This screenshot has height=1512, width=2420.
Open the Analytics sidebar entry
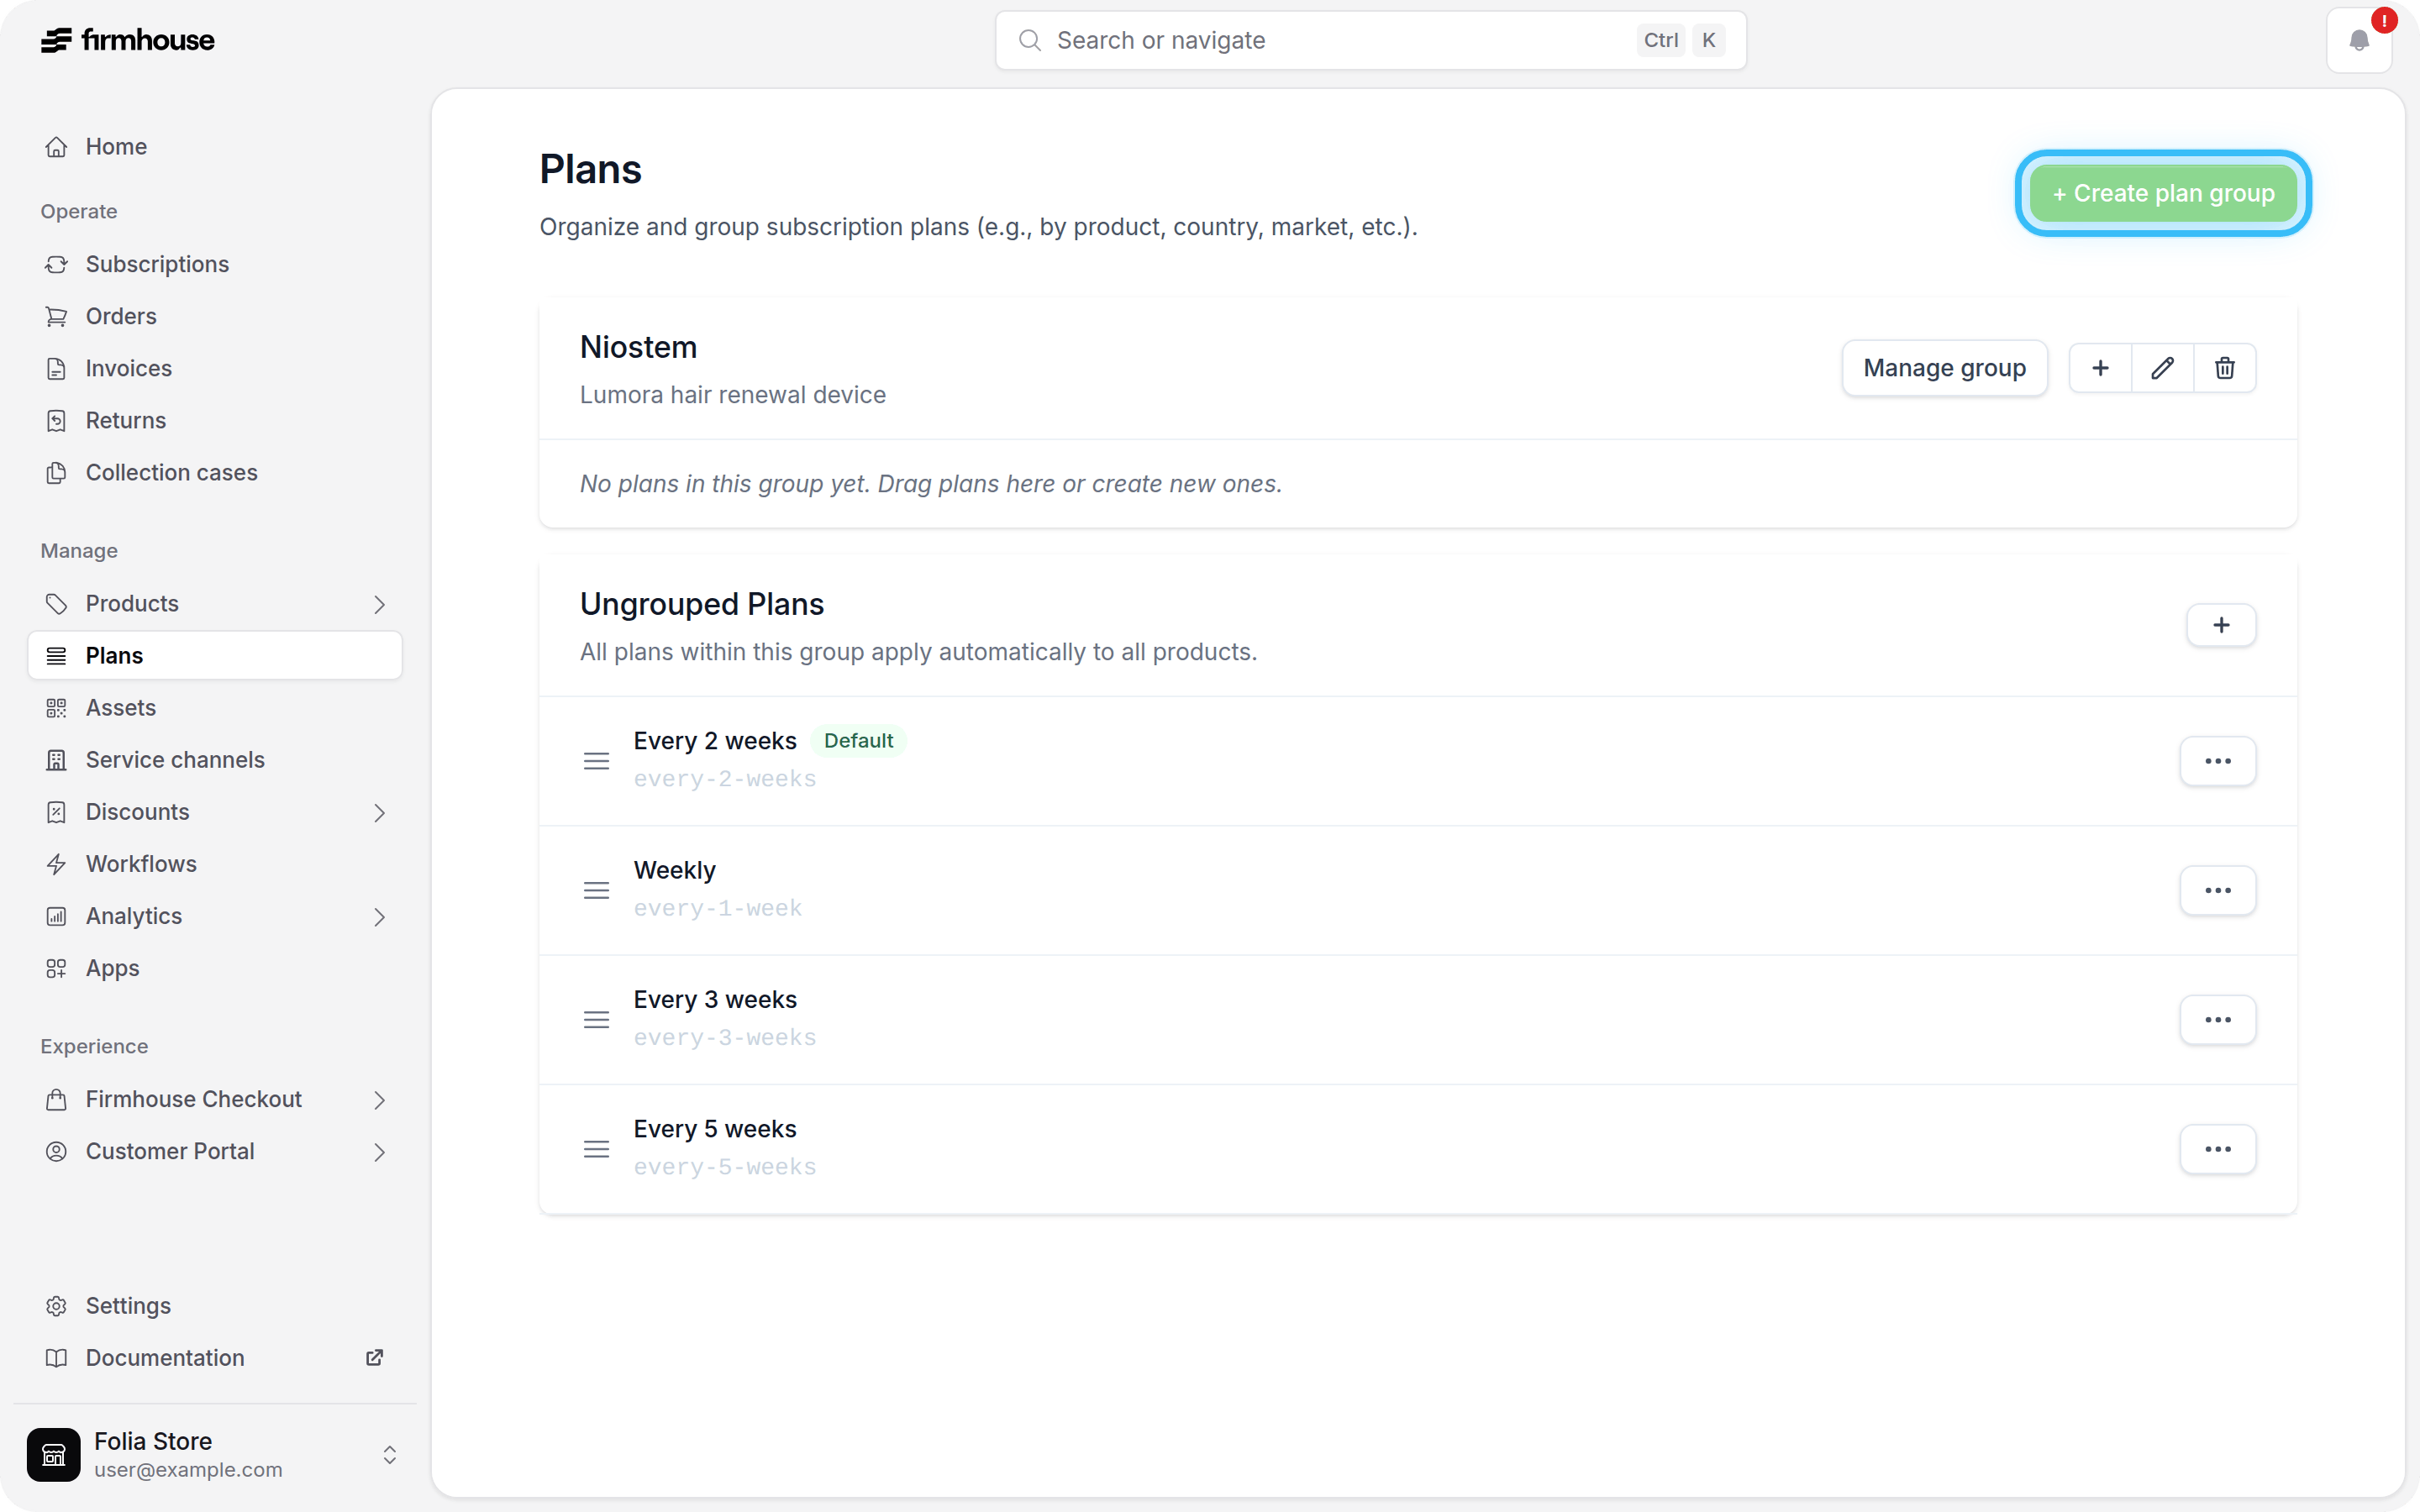click(x=215, y=916)
